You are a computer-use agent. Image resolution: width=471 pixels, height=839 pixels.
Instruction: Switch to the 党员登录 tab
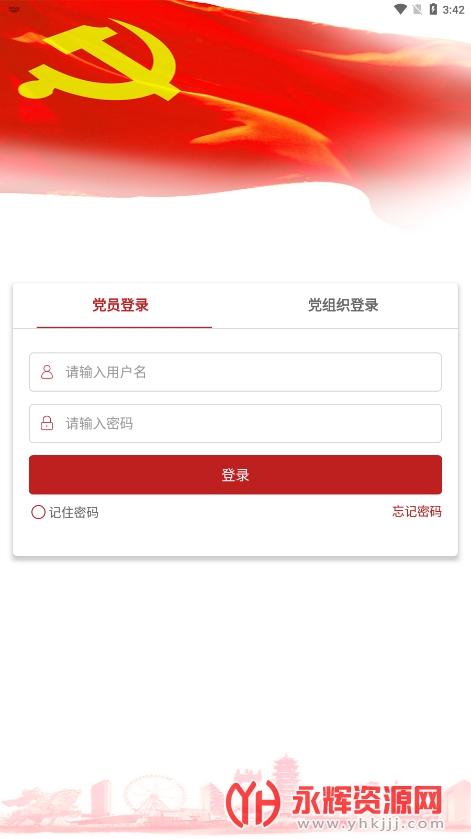120,305
